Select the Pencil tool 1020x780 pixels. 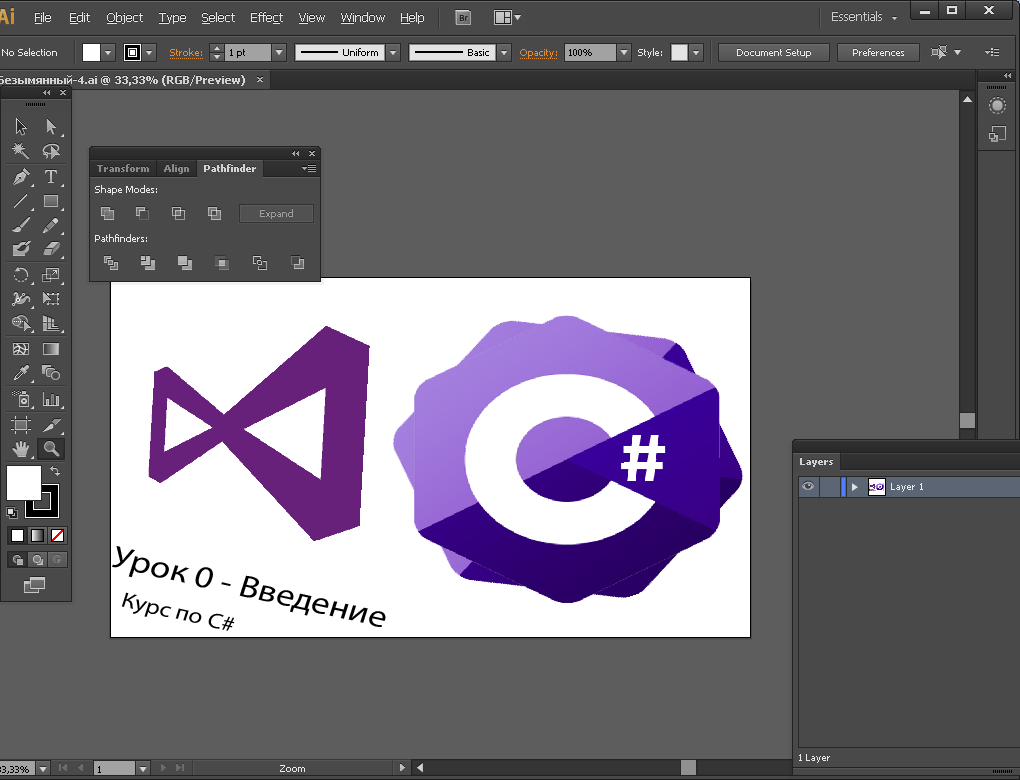click(x=51, y=225)
